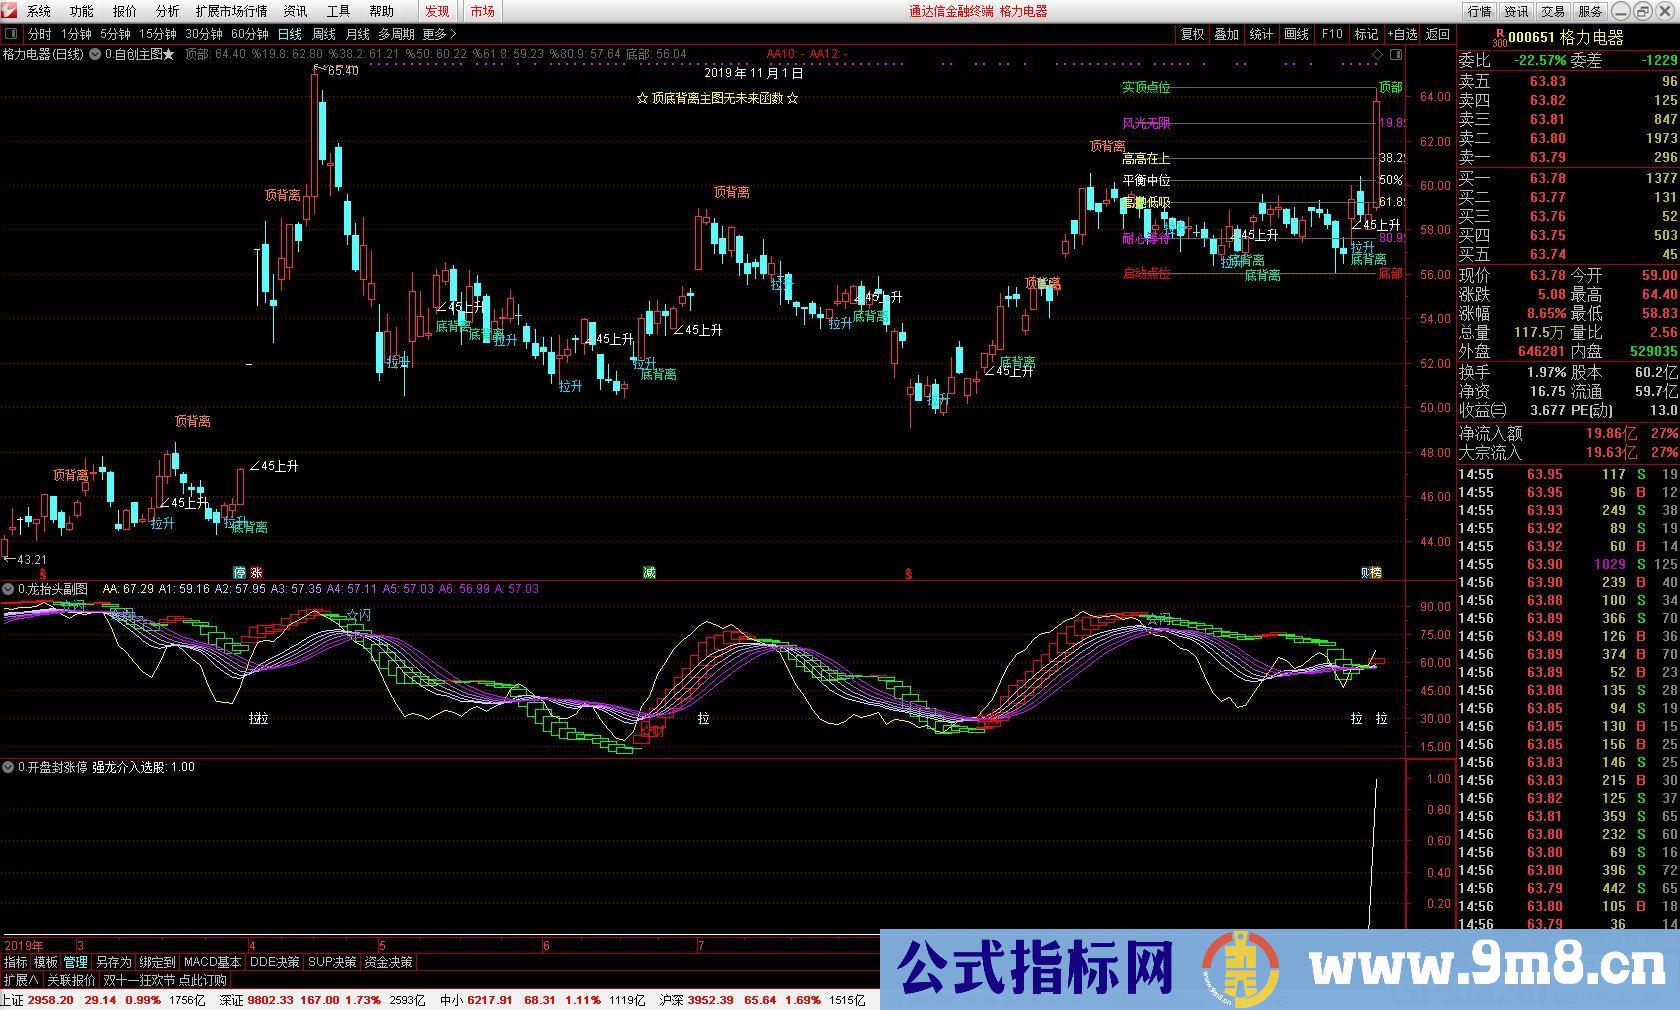Click the 市场 button
This screenshot has width=1680, height=1010.
point(483,11)
